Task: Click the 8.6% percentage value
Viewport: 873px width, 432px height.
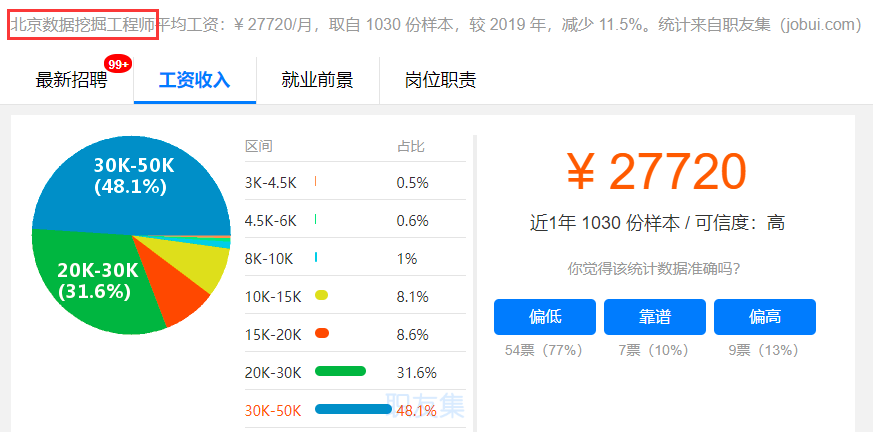Action: (413, 335)
